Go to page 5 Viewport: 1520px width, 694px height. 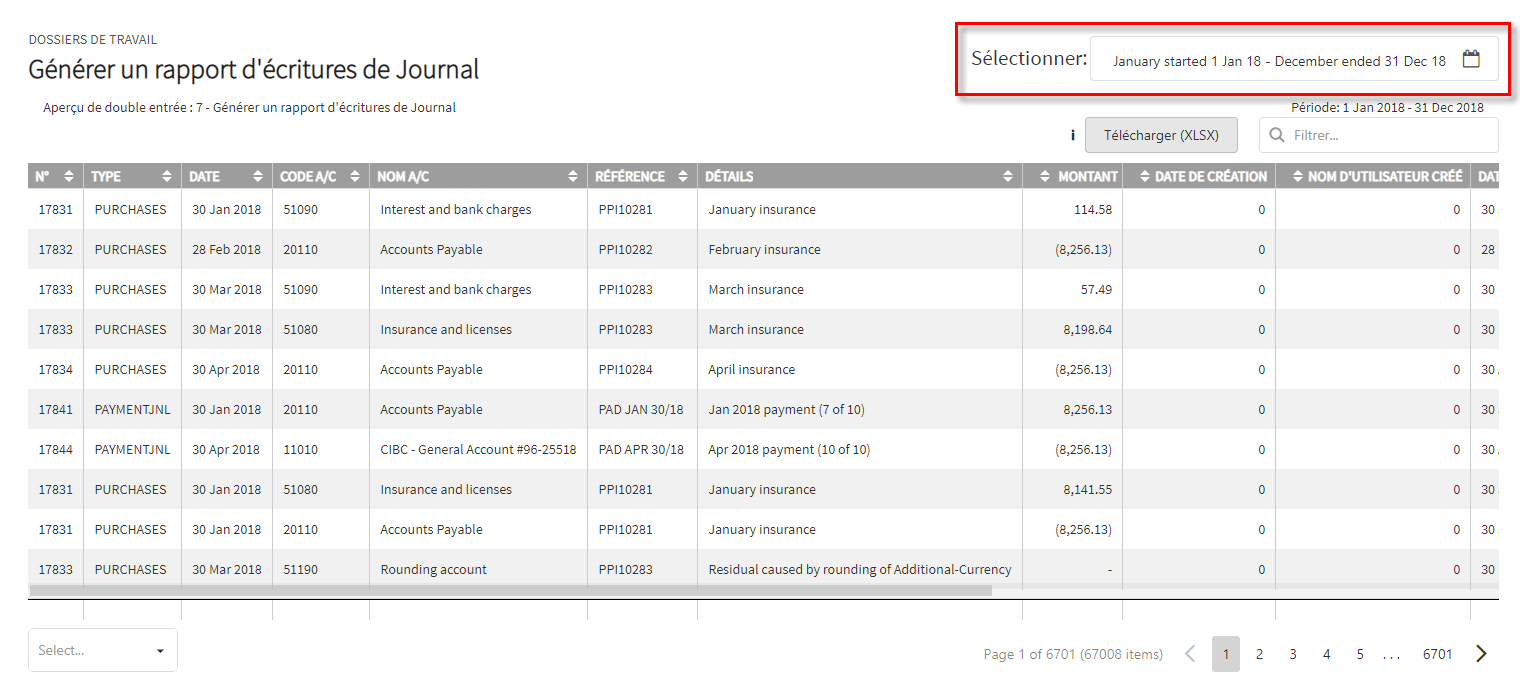click(x=1360, y=654)
